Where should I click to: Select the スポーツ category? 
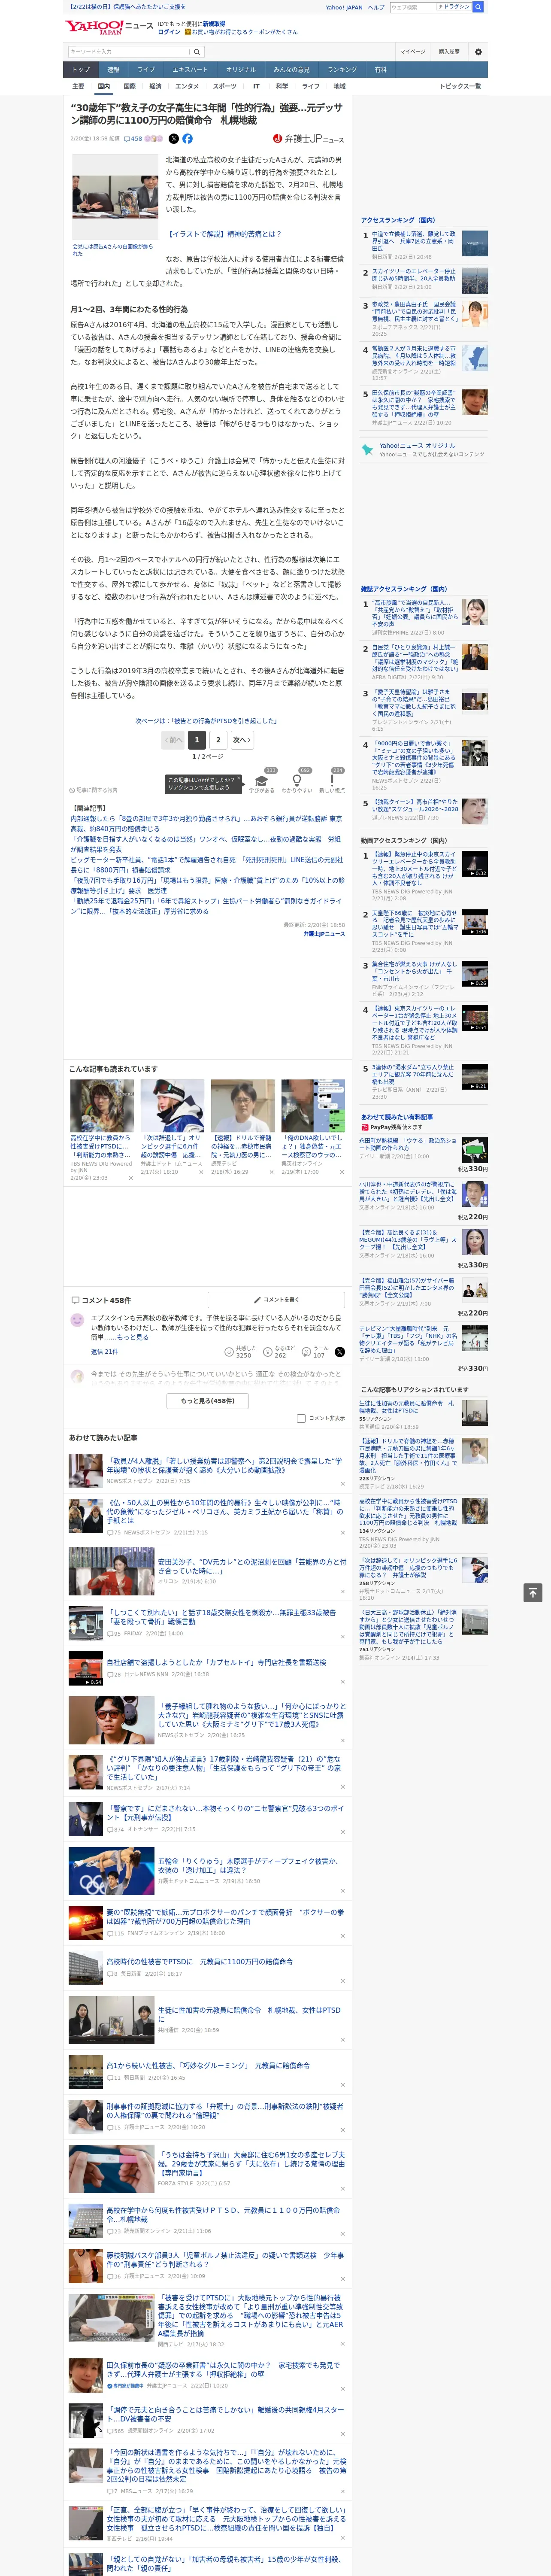point(225,86)
